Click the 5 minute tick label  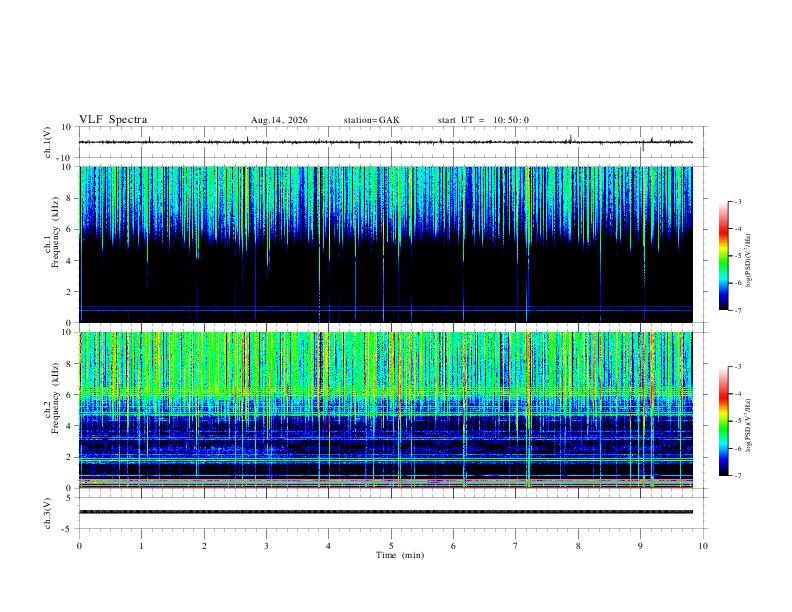(x=391, y=546)
